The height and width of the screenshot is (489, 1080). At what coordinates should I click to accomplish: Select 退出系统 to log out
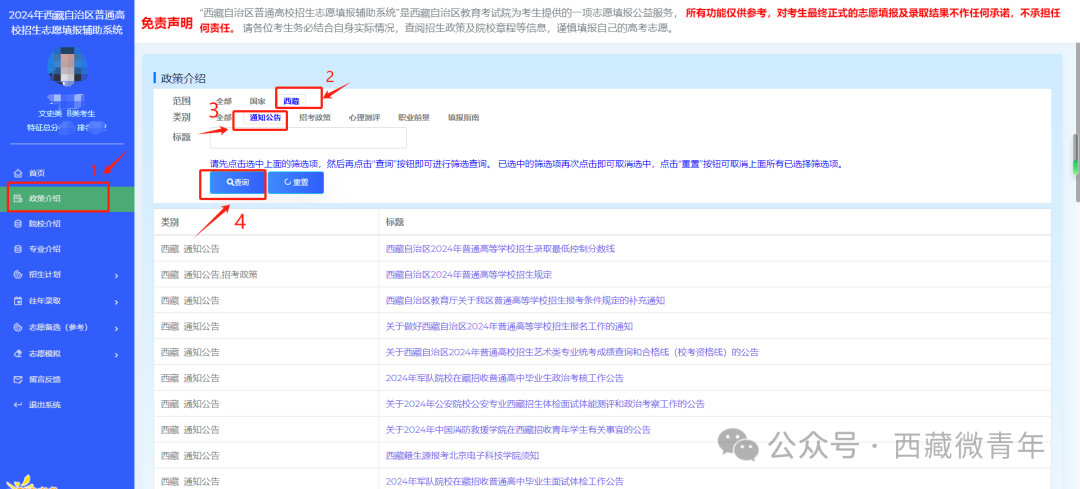coord(67,404)
